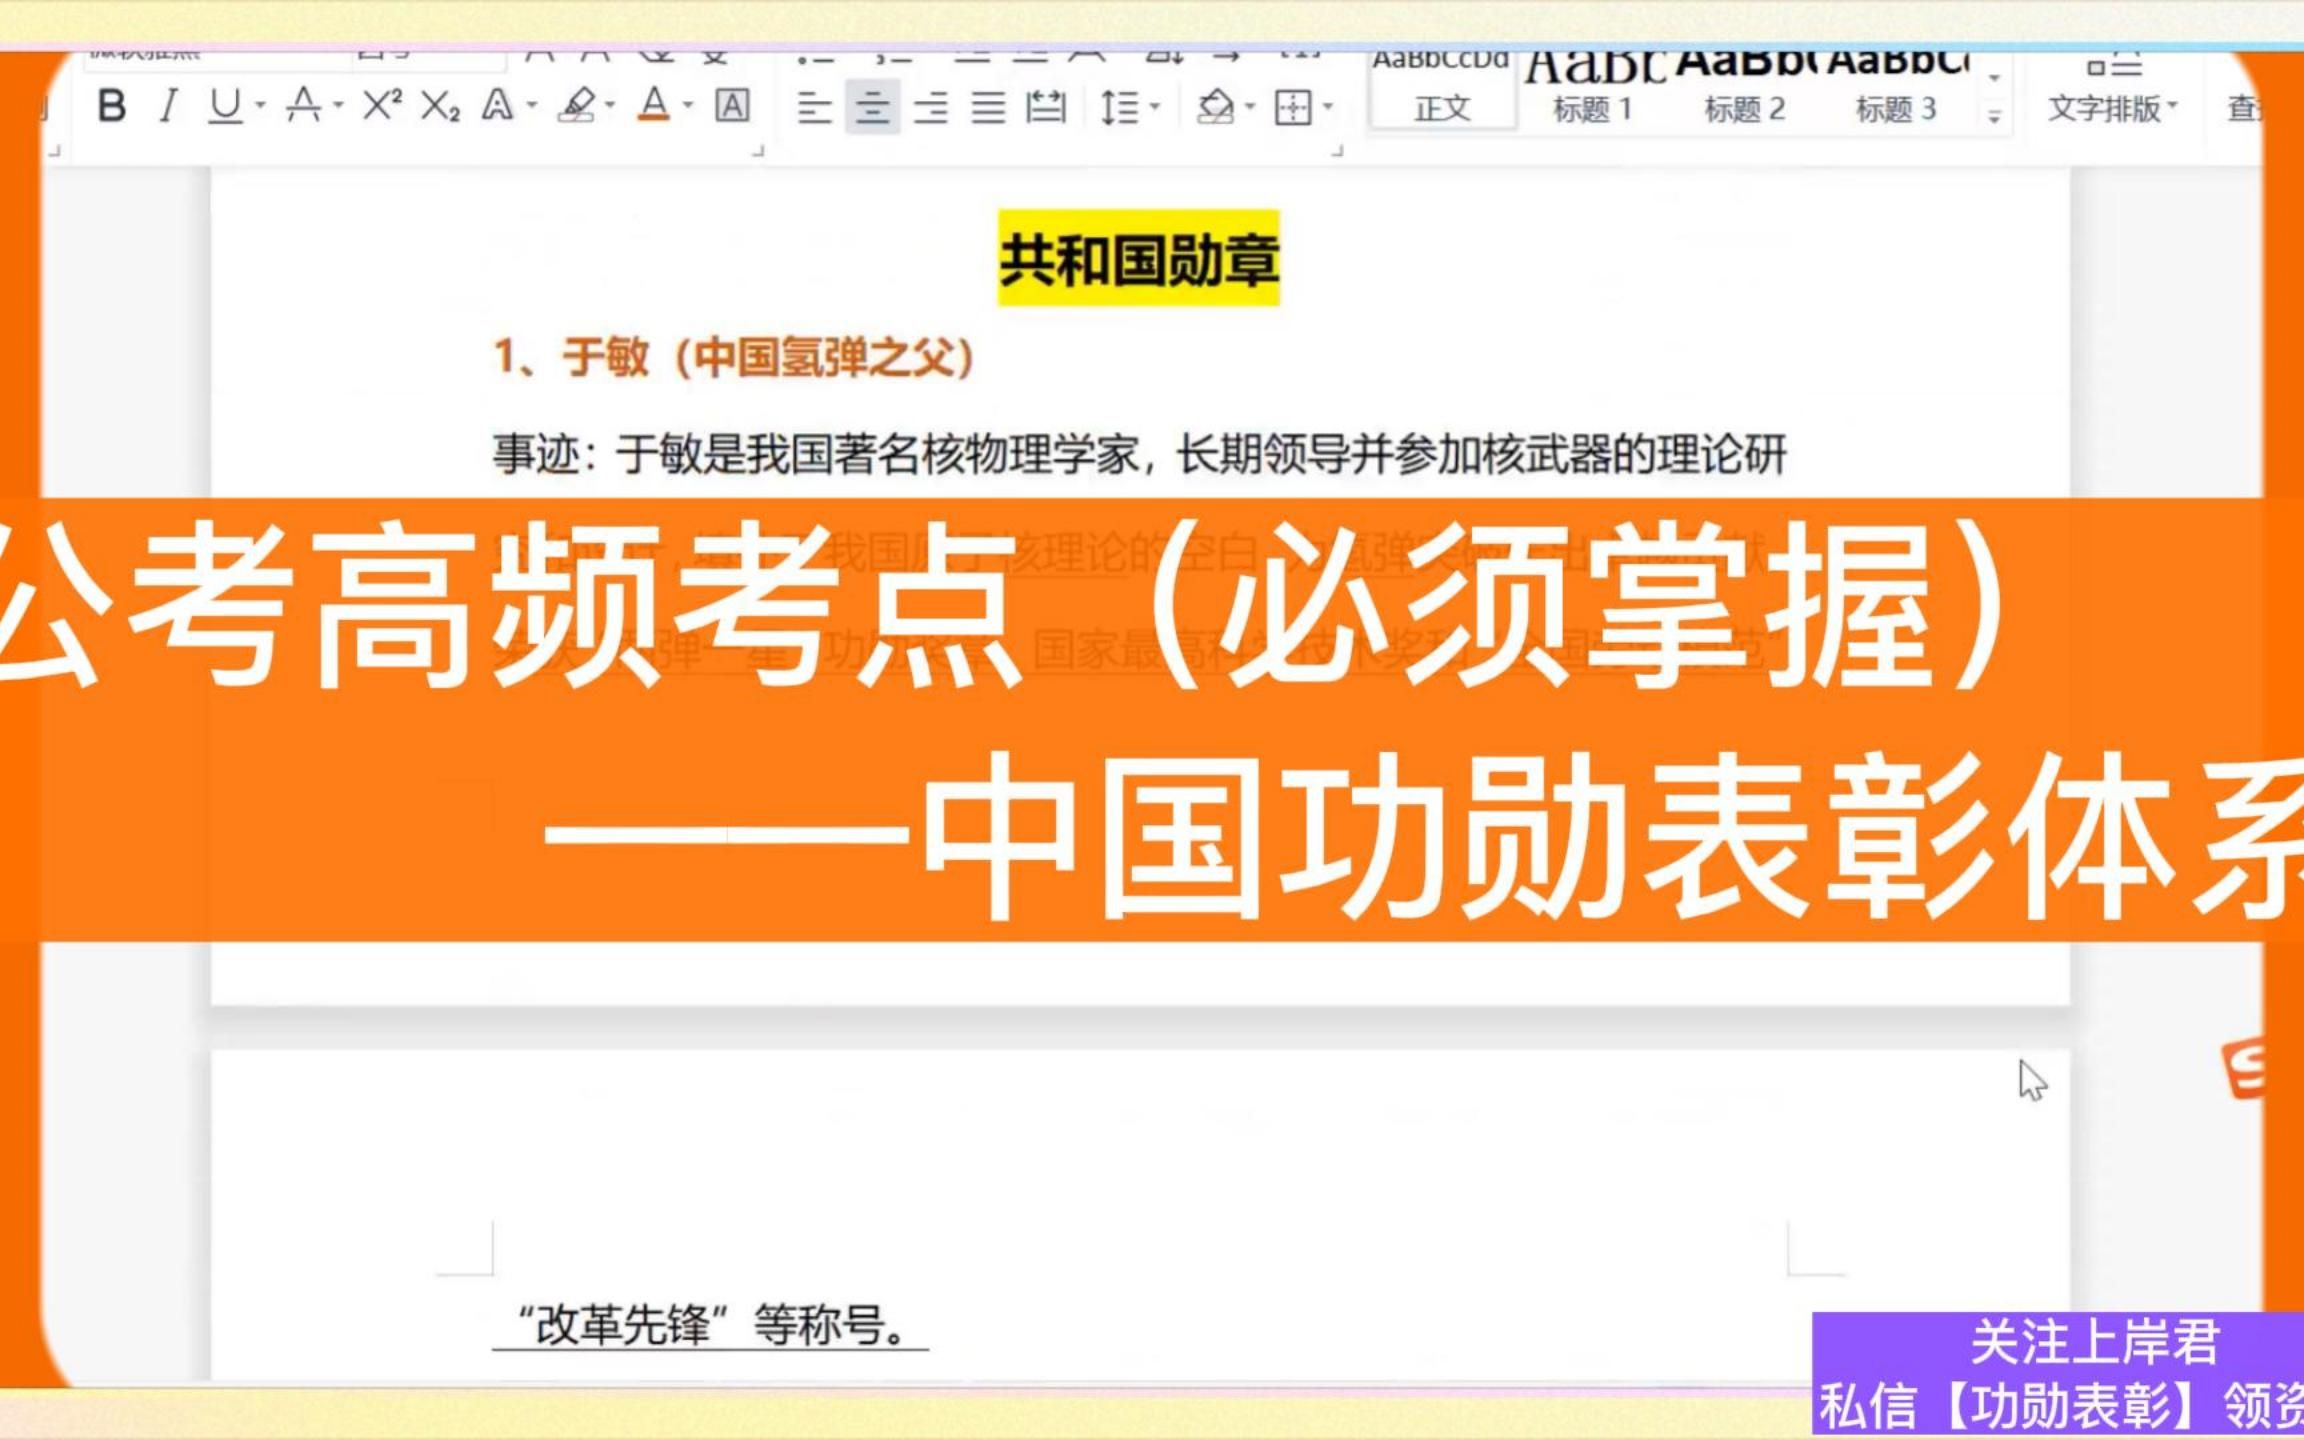
Task: Open highlight color dropdown arrow
Action: click(x=610, y=105)
